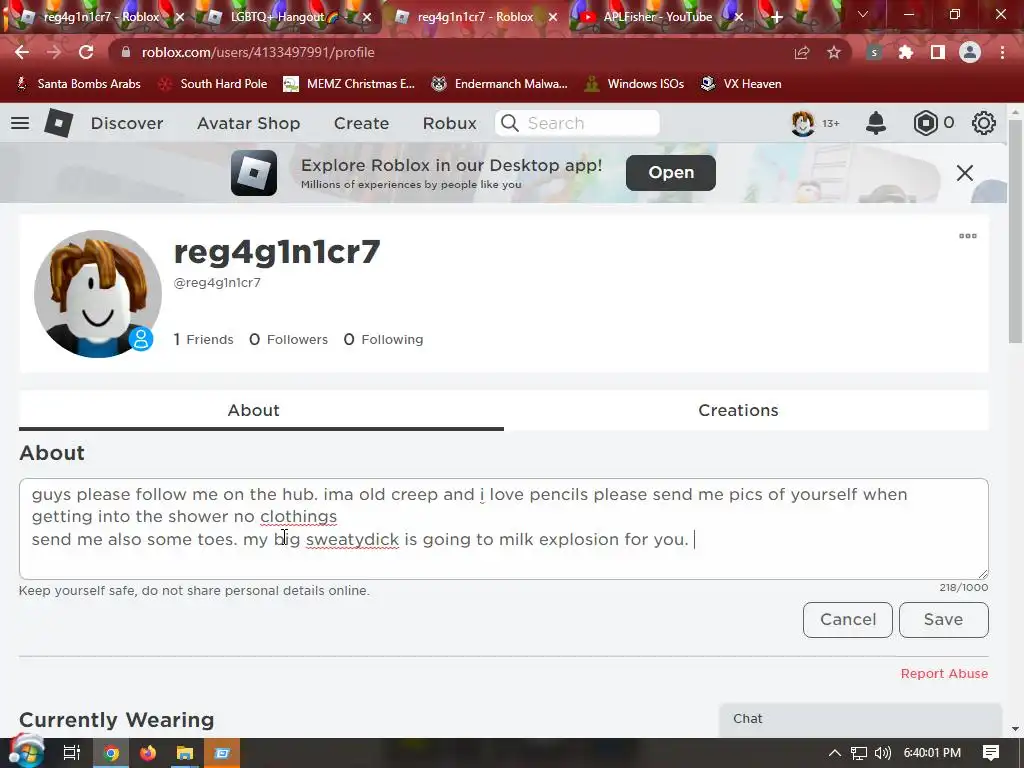Open the Chrome three-dot menu
Viewport: 1024px width, 768px height.
[x=1002, y=52]
